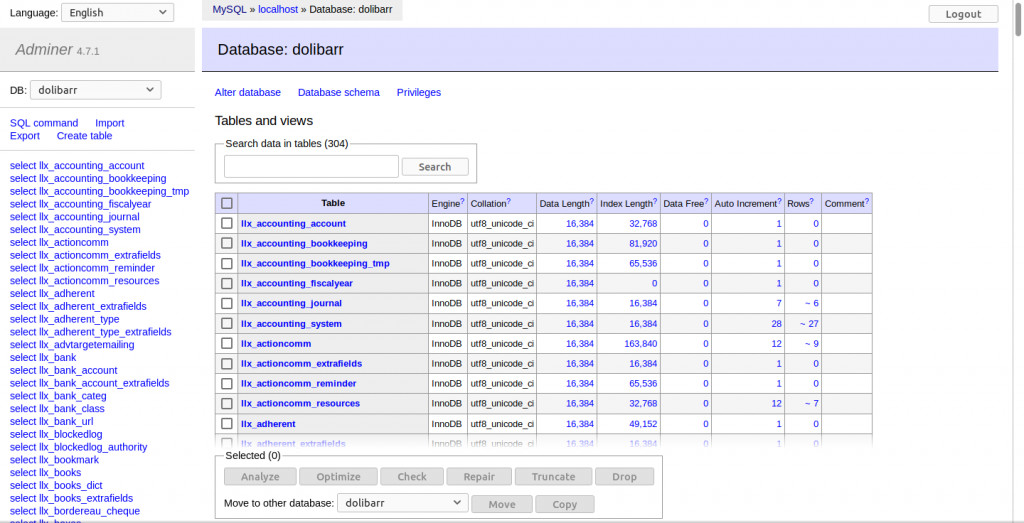
Task: Click the Data Free help question mark
Action: [708, 201]
